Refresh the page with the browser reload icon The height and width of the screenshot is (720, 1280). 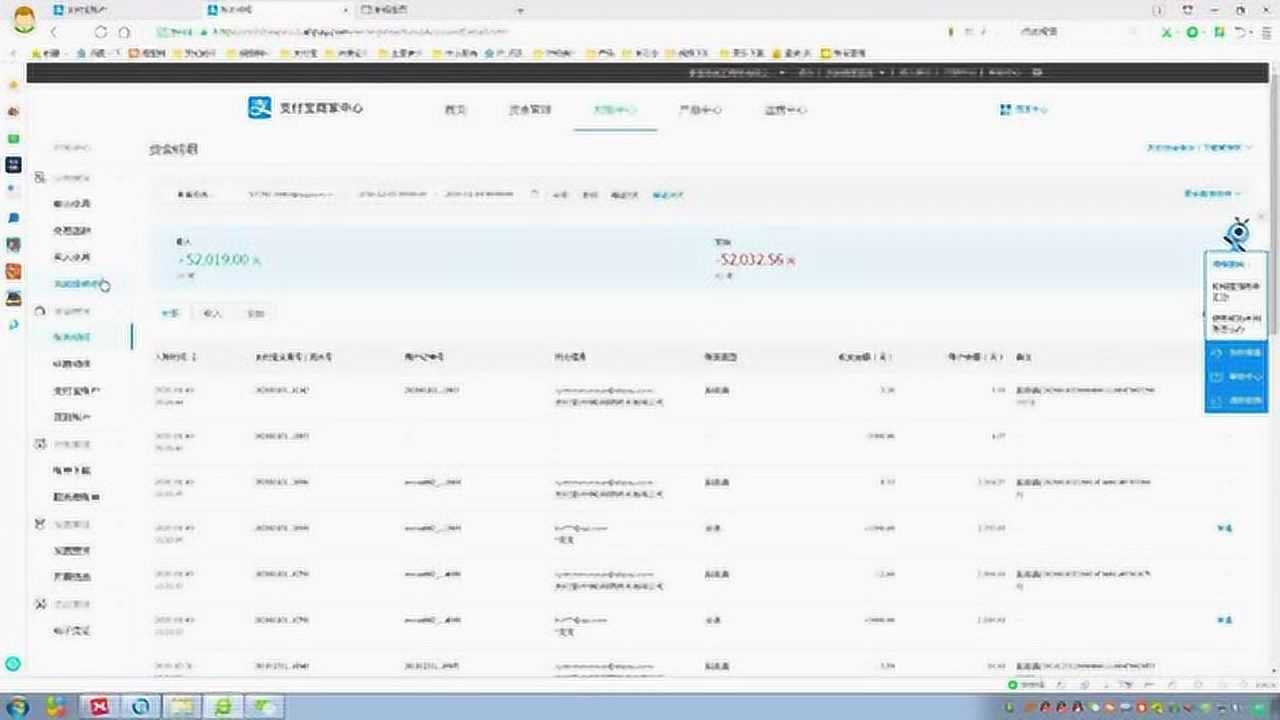pos(100,31)
